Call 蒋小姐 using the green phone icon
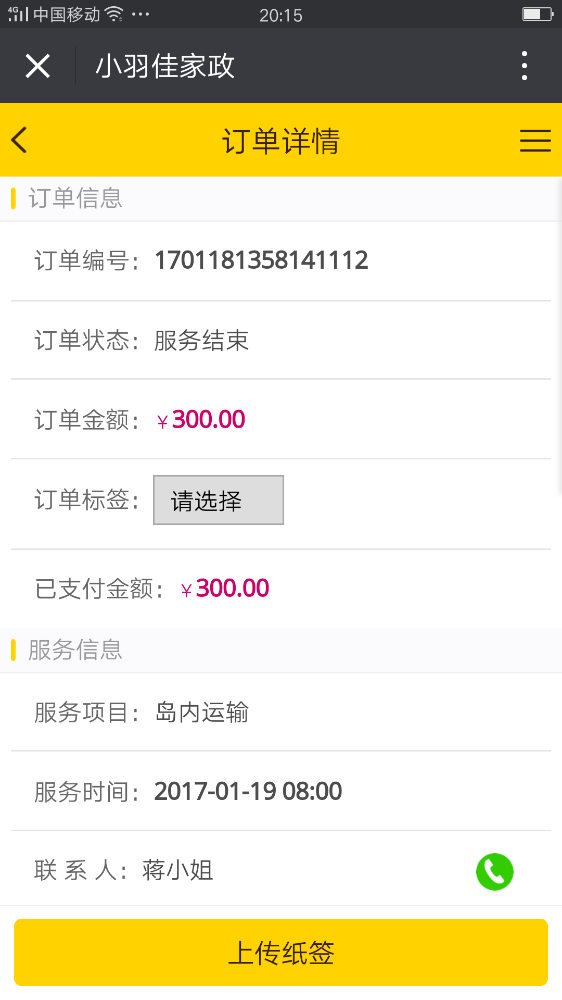 click(x=494, y=871)
